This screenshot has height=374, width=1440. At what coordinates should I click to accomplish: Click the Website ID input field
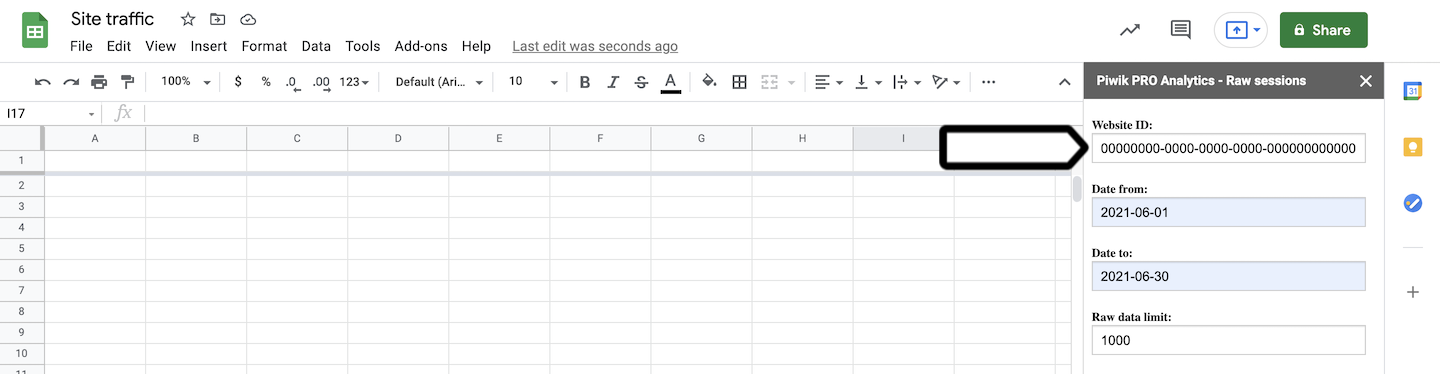coord(1228,149)
